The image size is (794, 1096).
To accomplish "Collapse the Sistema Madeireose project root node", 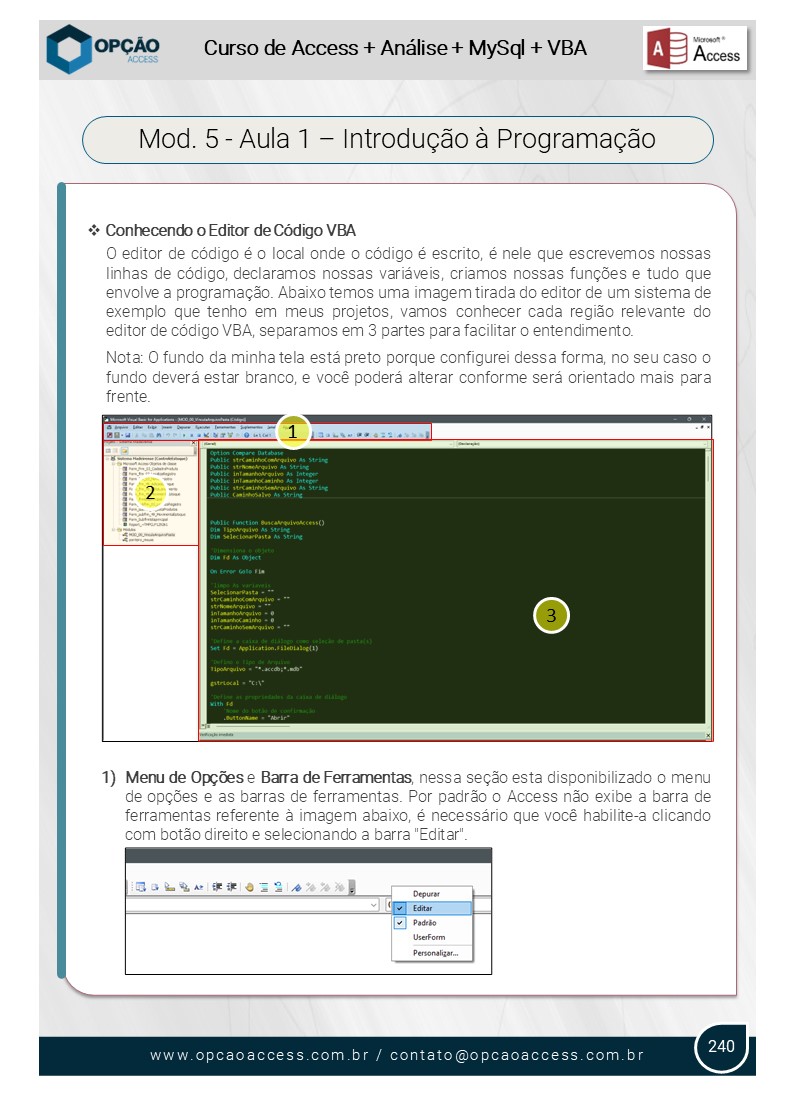I will tap(108, 459).
